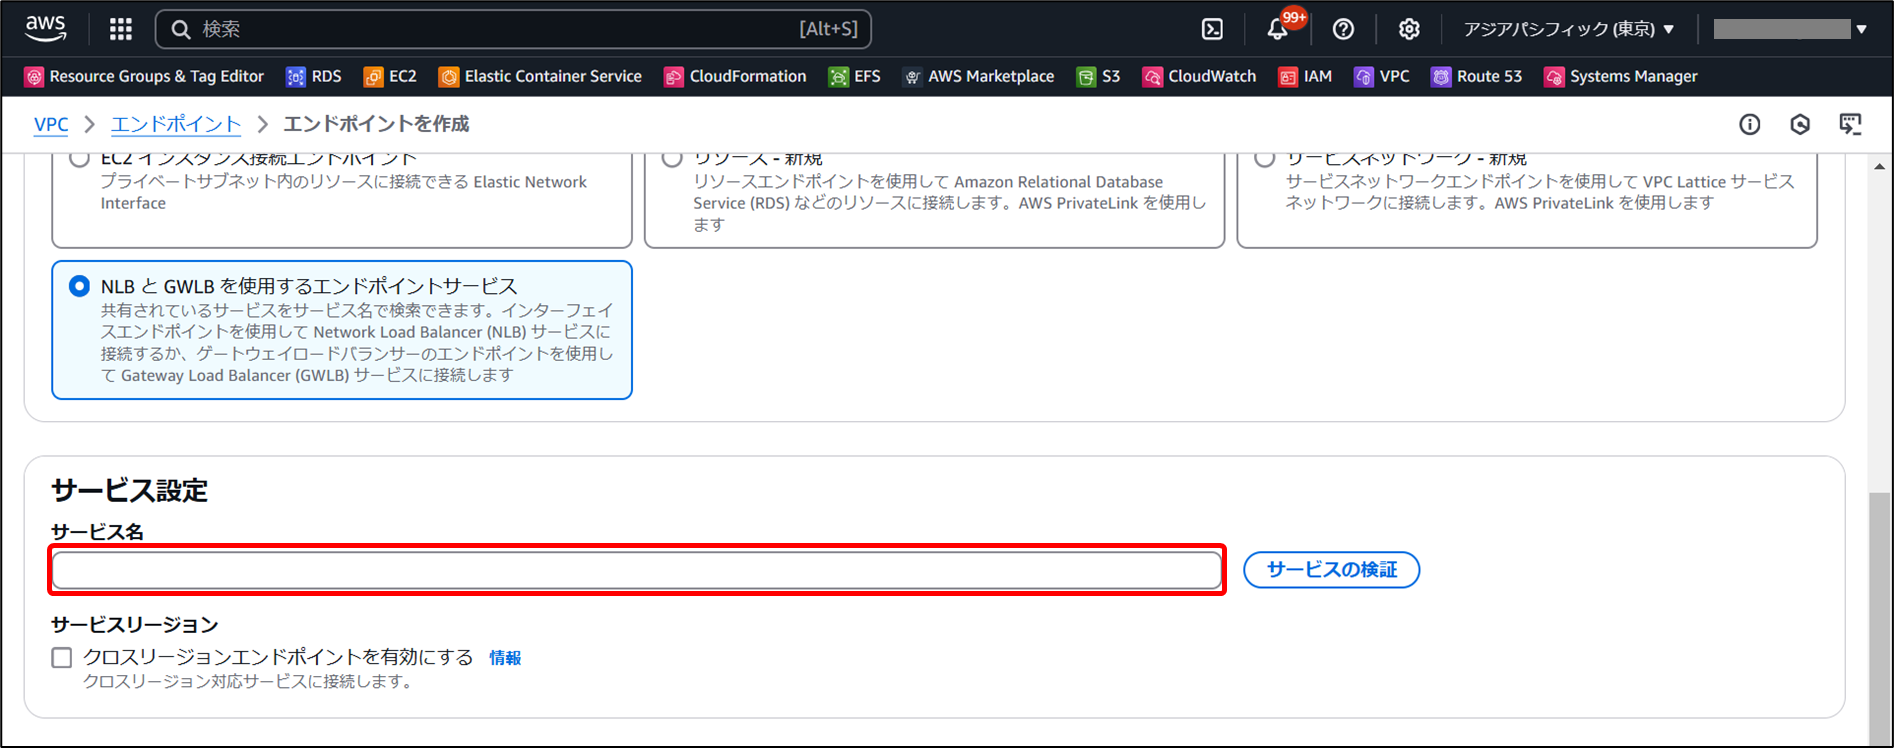
Task: Open Elastic Container Service shortcut
Action: point(540,76)
